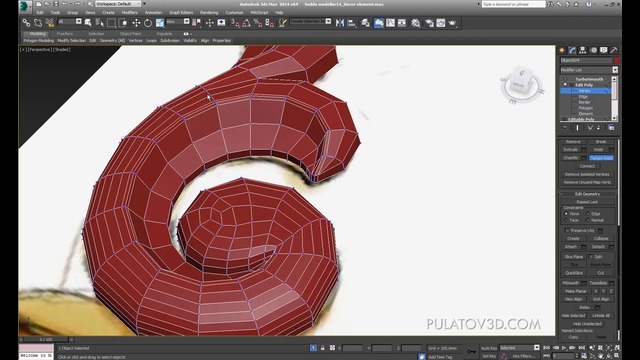This screenshot has height=360, width=640.
Task: Choose the Rectangular Selection Region tool
Action: pos(111,23)
